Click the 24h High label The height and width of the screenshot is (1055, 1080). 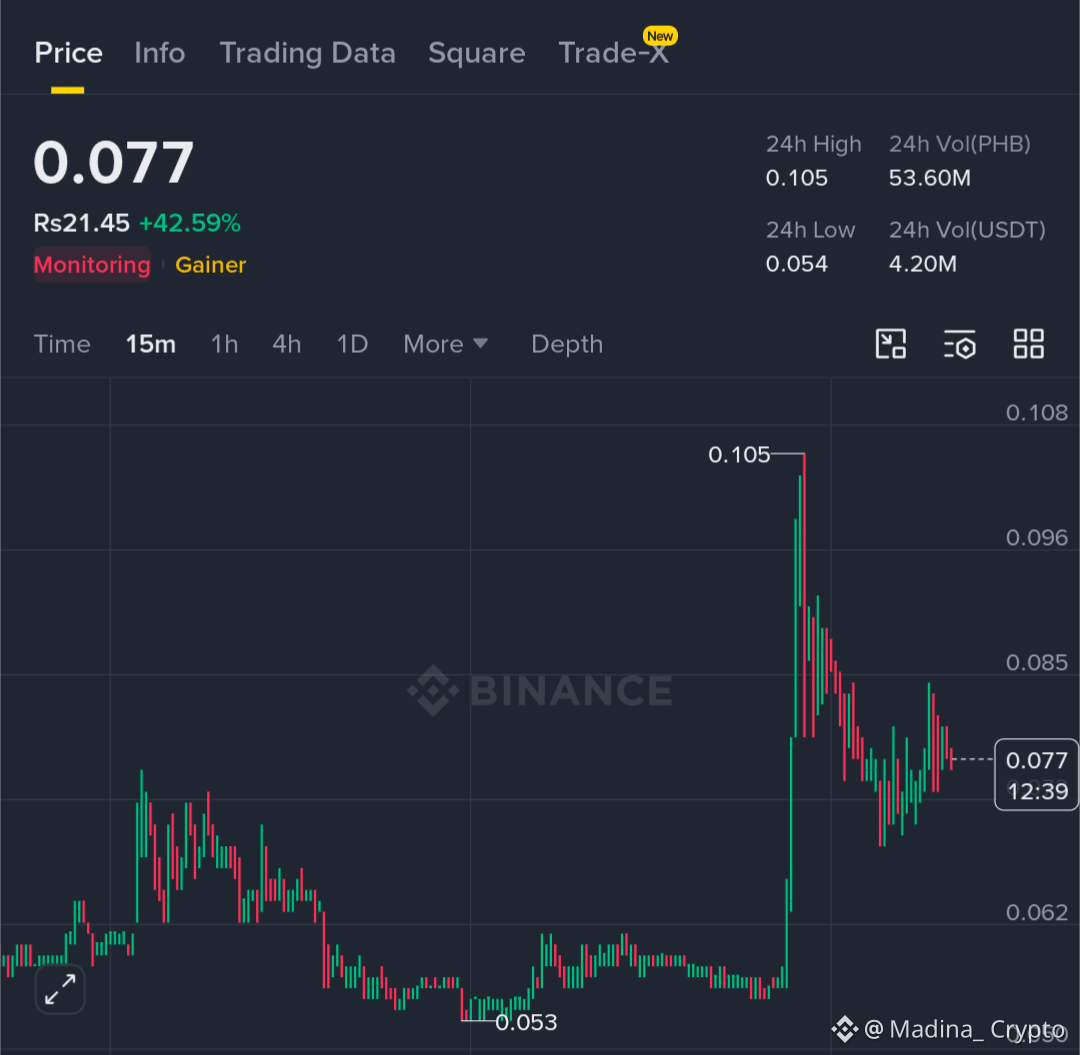click(x=813, y=145)
